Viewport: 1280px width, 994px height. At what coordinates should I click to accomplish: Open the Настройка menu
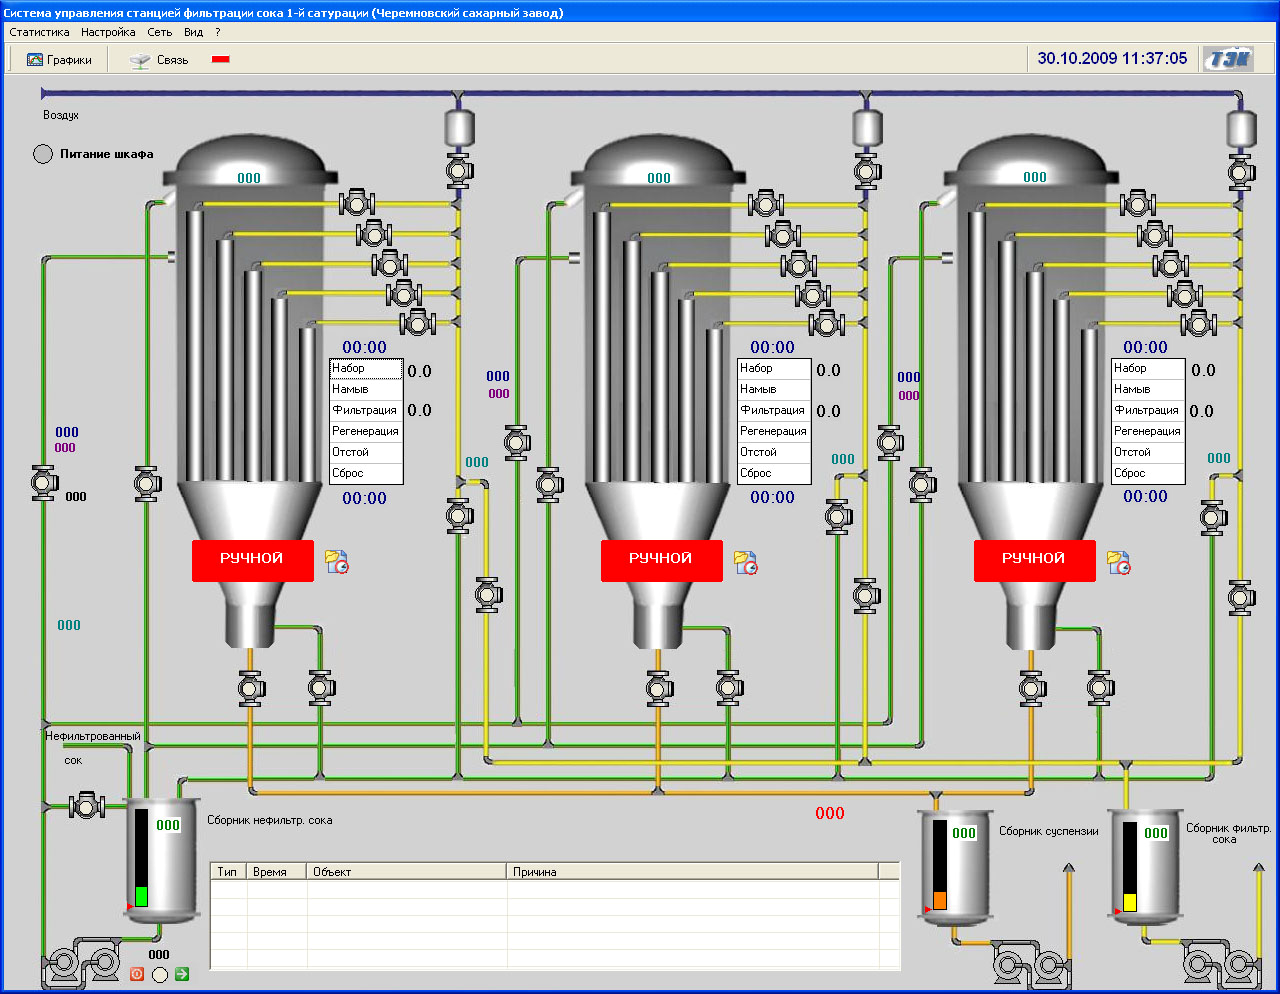tap(108, 32)
